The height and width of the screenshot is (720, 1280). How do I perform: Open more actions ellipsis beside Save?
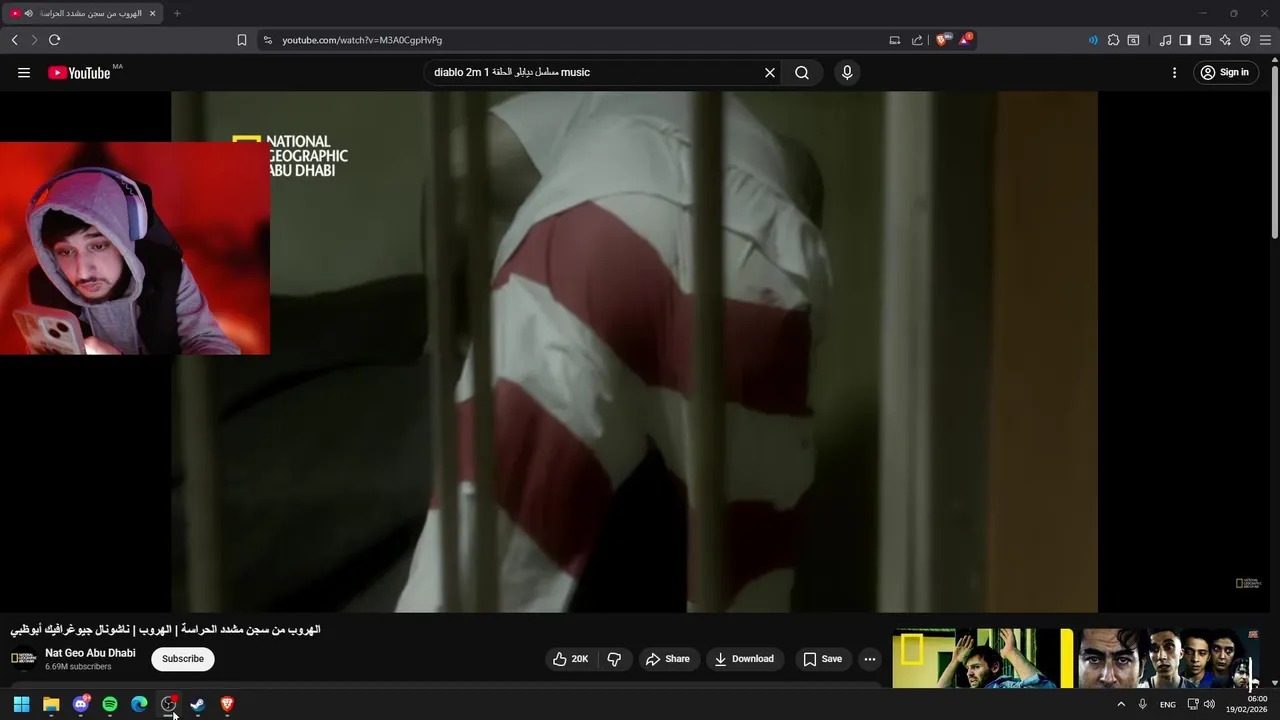point(870,659)
